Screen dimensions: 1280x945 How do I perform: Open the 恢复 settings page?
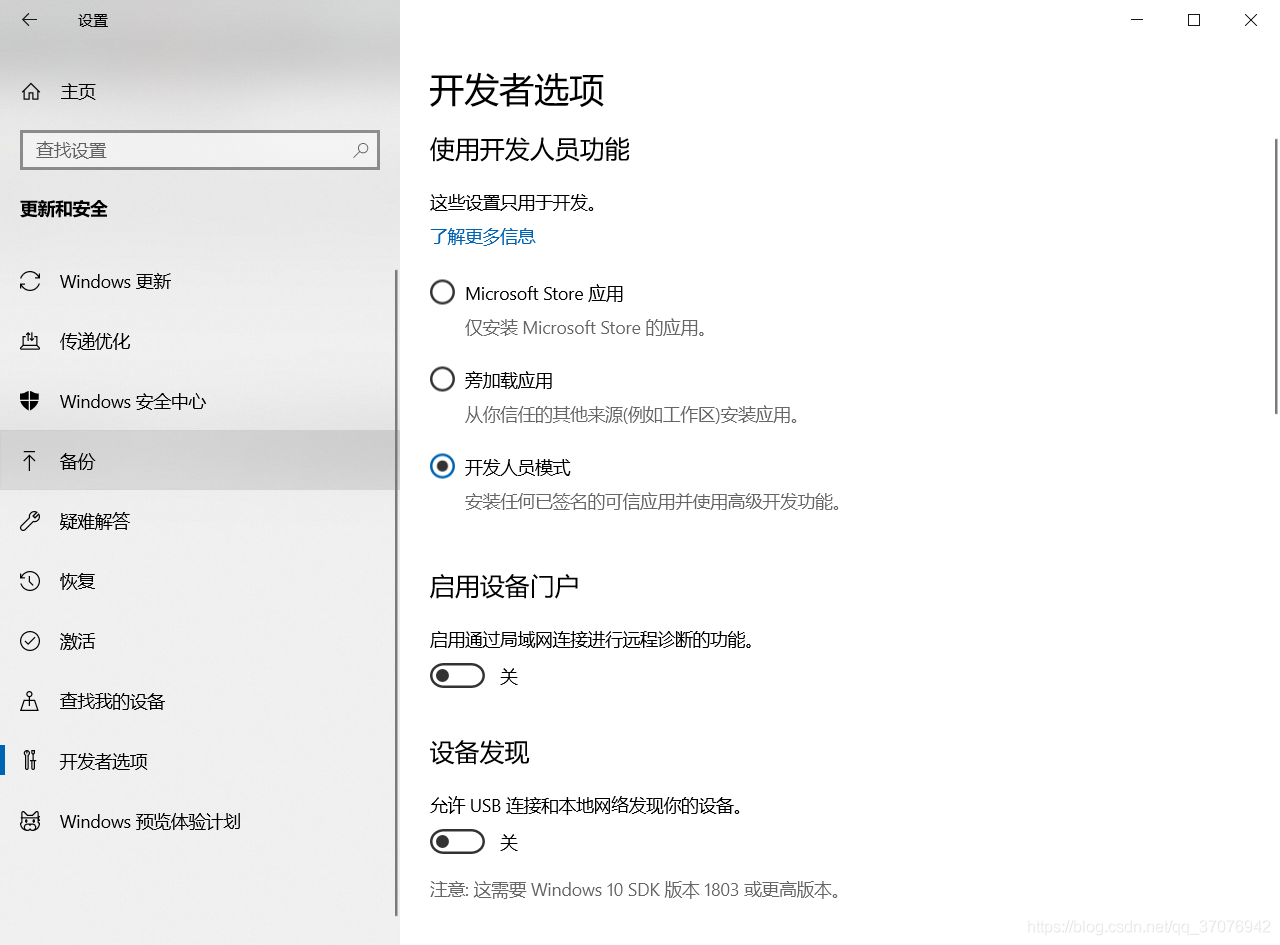click(x=199, y=582)
